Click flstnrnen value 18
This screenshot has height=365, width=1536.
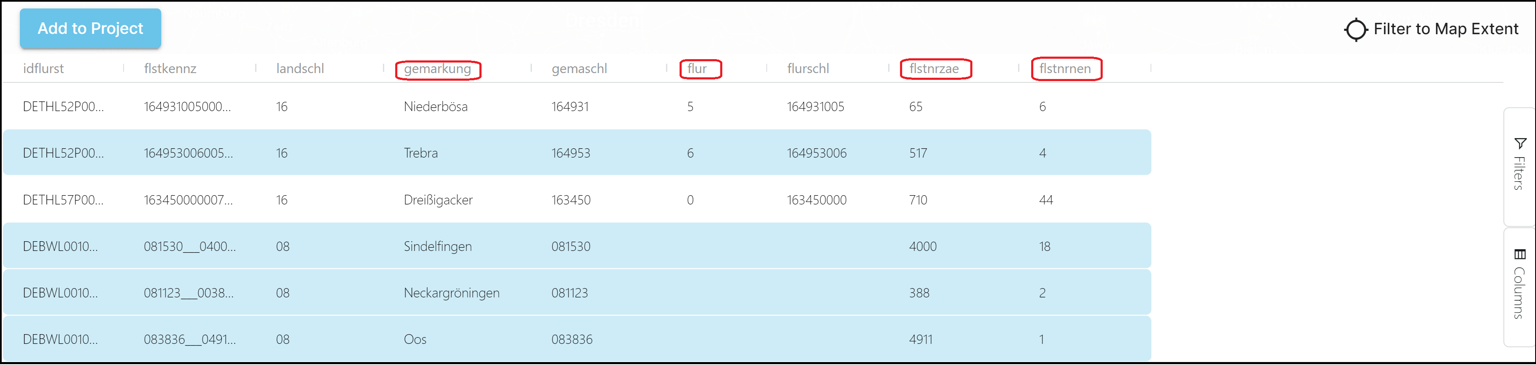coord(1045,246)
